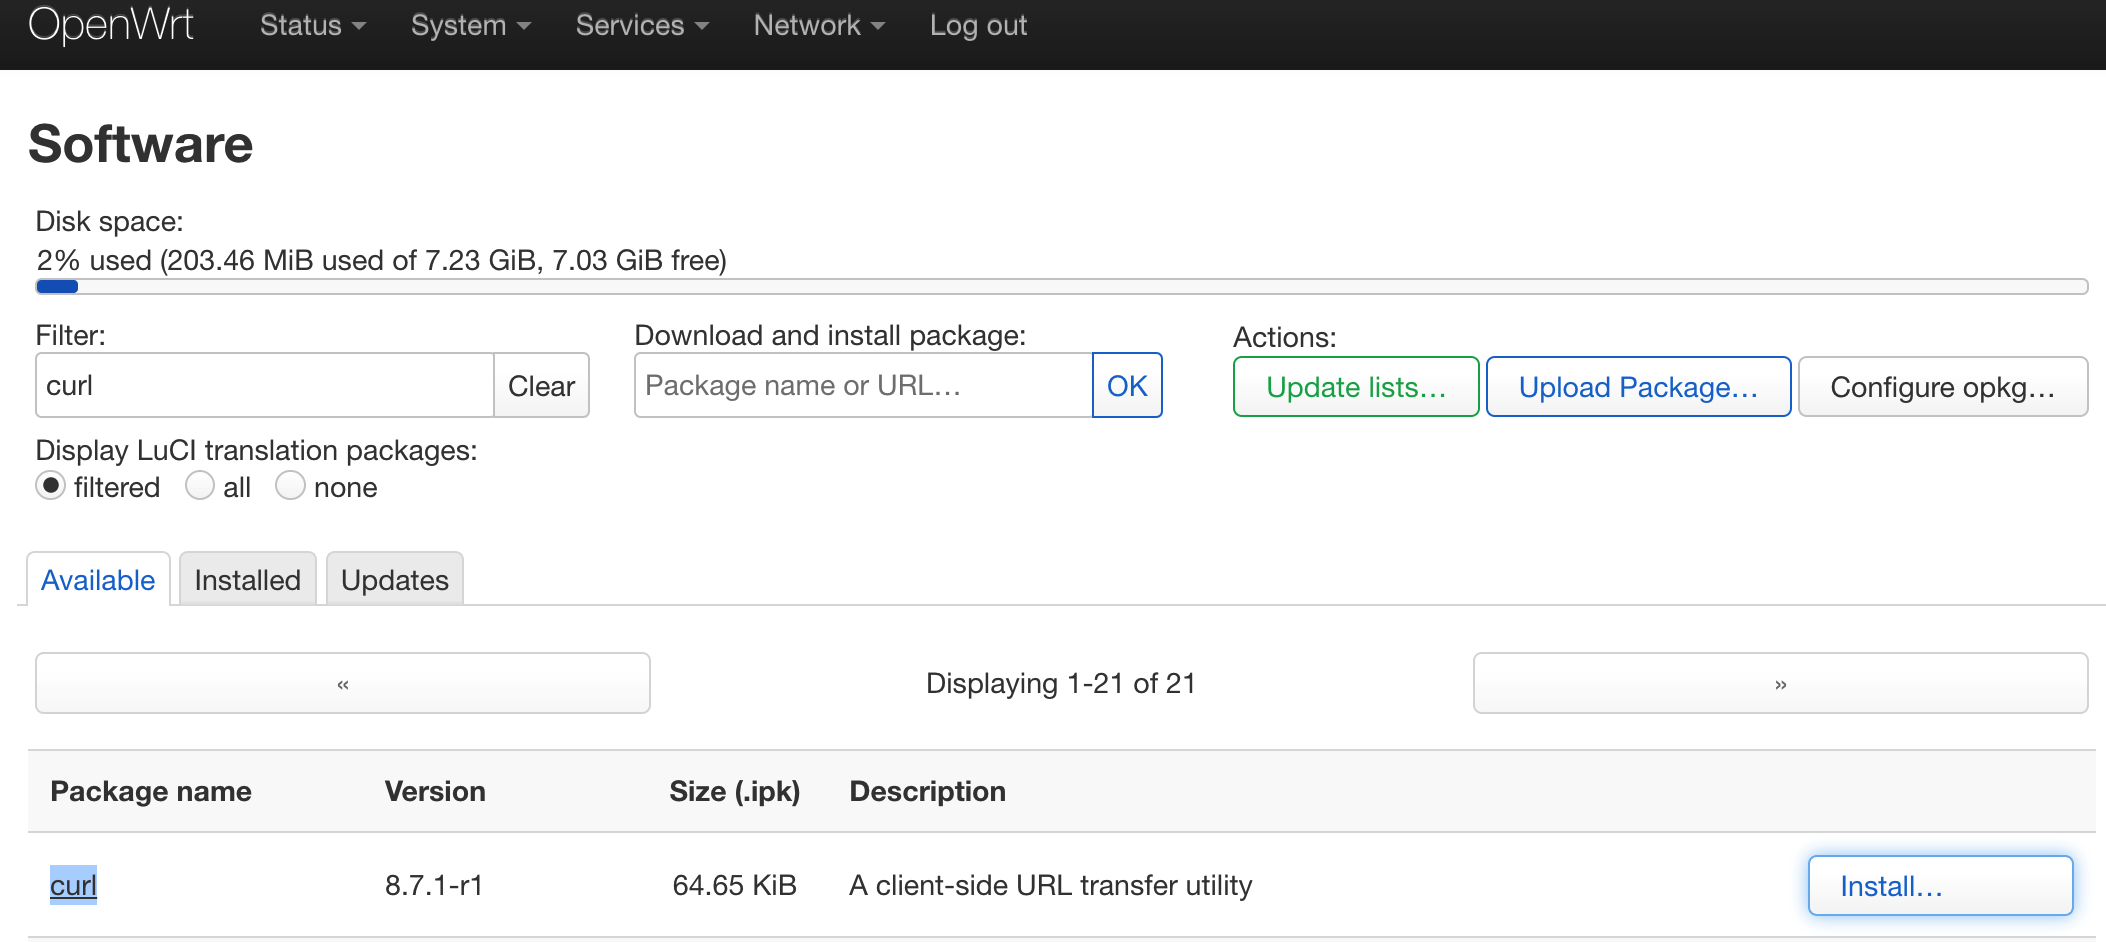Click the disk space usage progress bar

click(x=1062, y=287)
